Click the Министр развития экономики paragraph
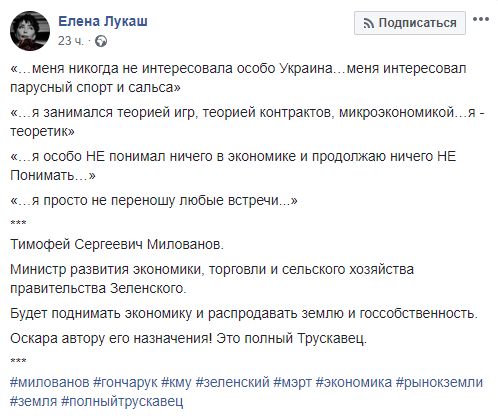Screen dimensions: 498x416 coord(212,279)
